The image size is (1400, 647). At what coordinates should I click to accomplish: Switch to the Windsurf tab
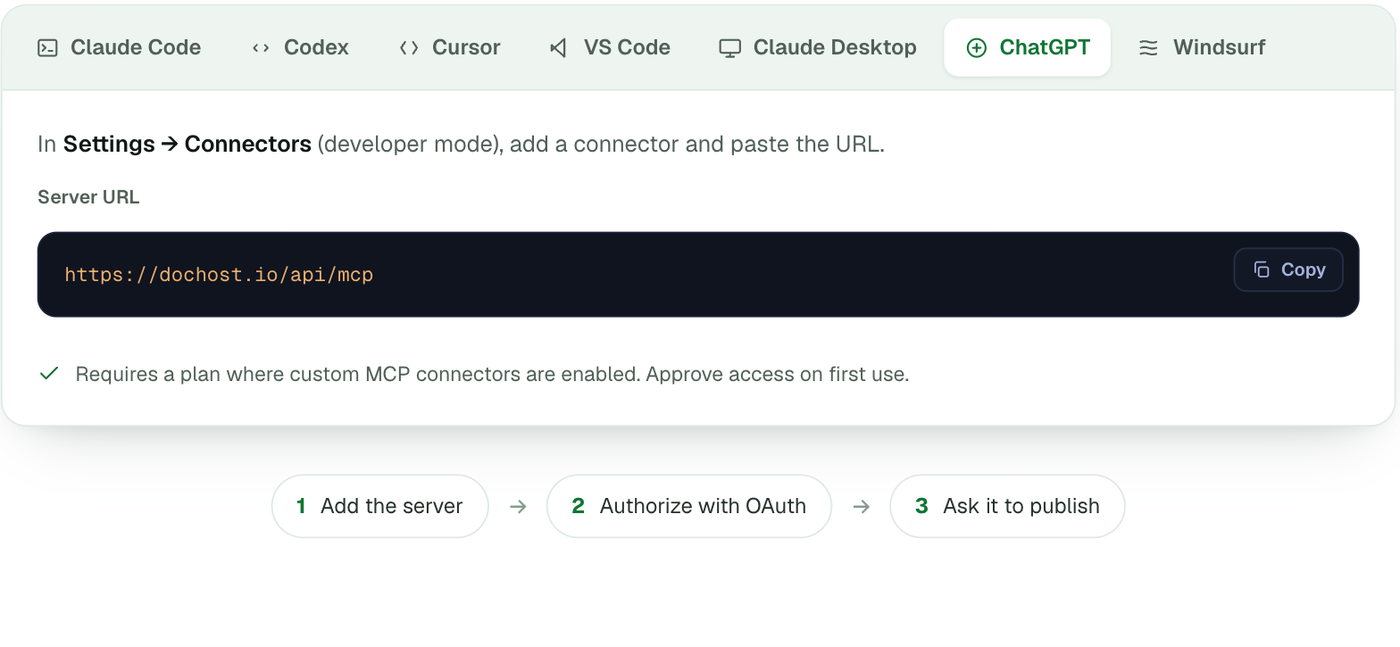(1202, 47)
